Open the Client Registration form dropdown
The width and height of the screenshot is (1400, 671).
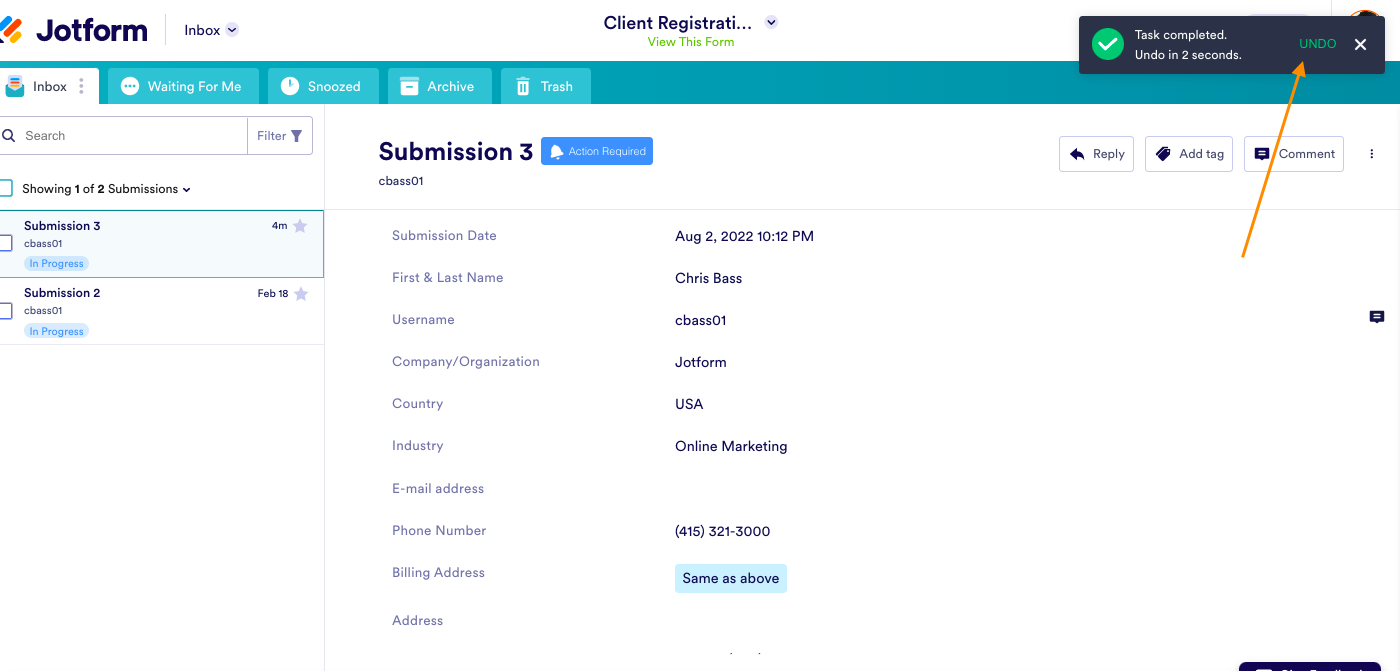pos(771,23)
